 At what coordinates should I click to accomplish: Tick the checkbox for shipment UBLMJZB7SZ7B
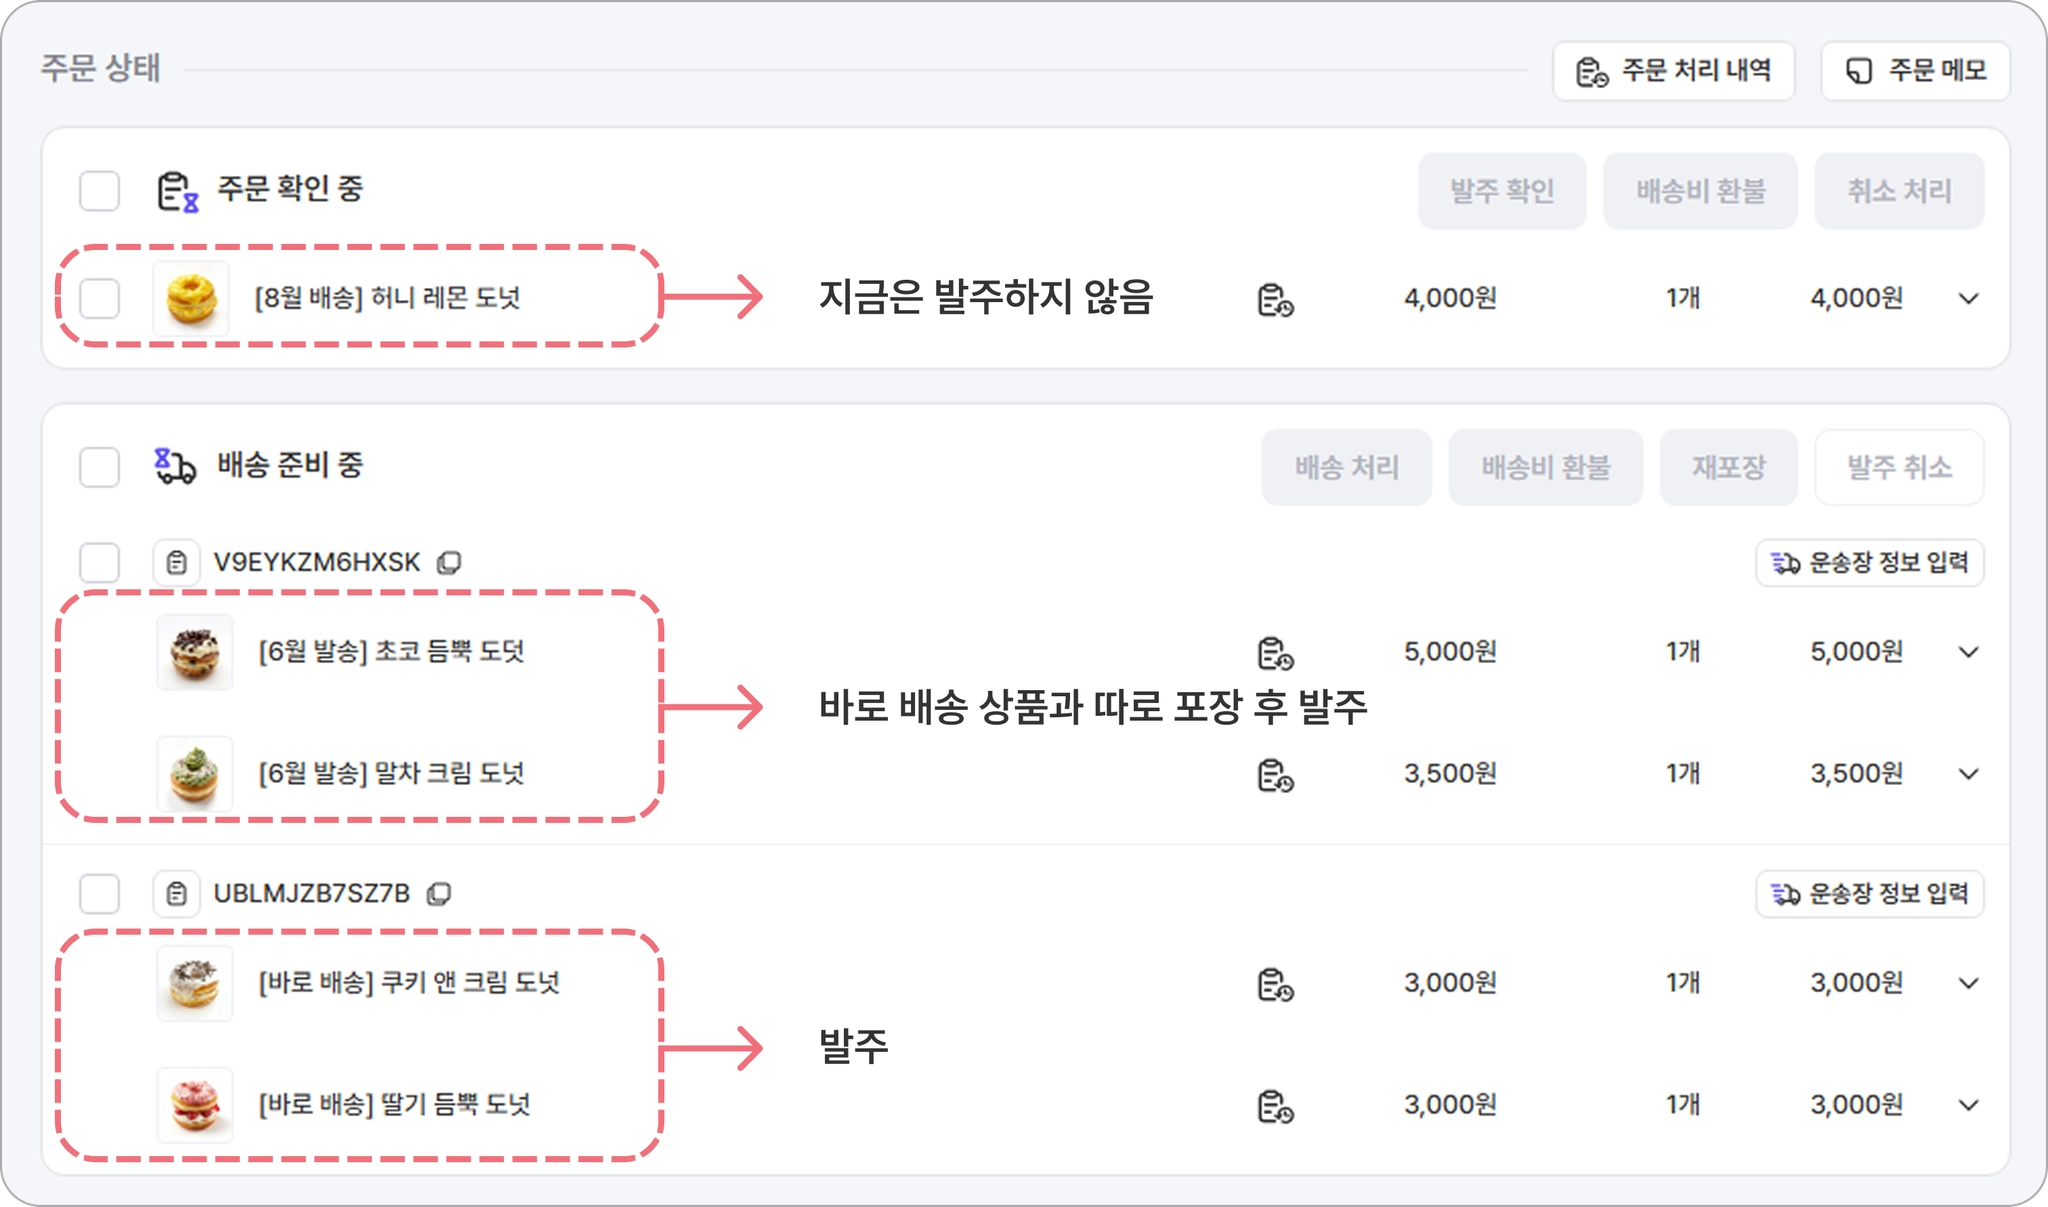[x=100, y=894]
